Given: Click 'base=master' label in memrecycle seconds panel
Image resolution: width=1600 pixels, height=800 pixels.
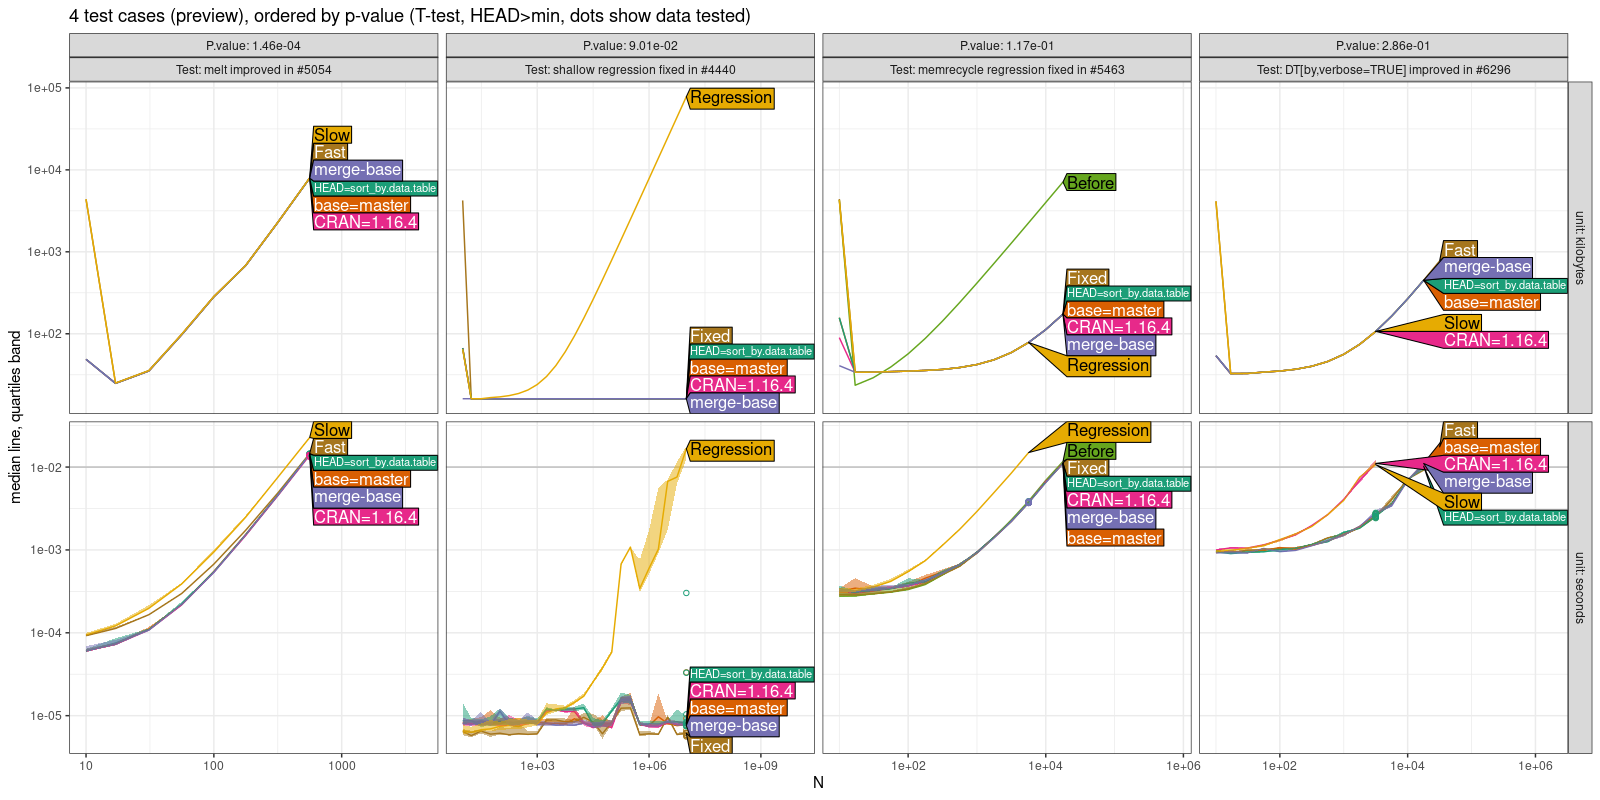Looking at the screenshot, I should point(1114,538).
